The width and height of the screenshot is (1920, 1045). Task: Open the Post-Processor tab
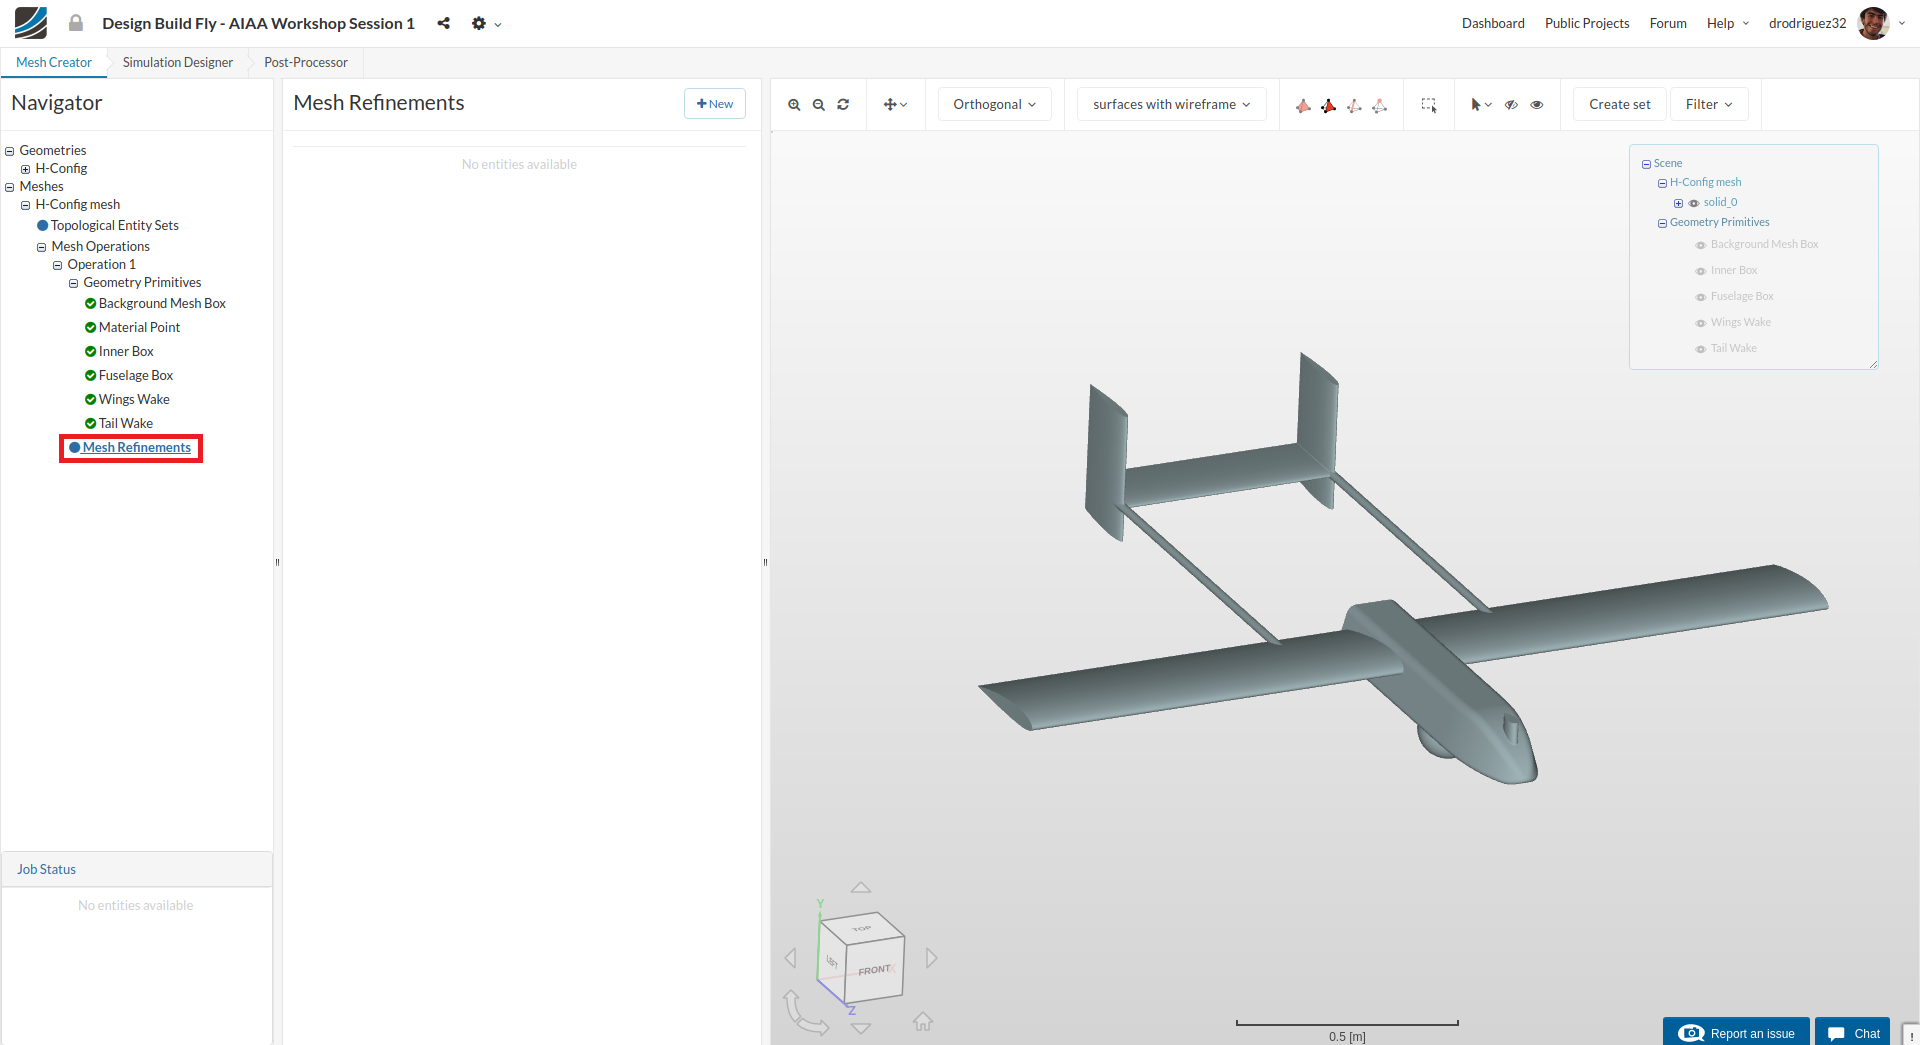click(x=305, y=62)
